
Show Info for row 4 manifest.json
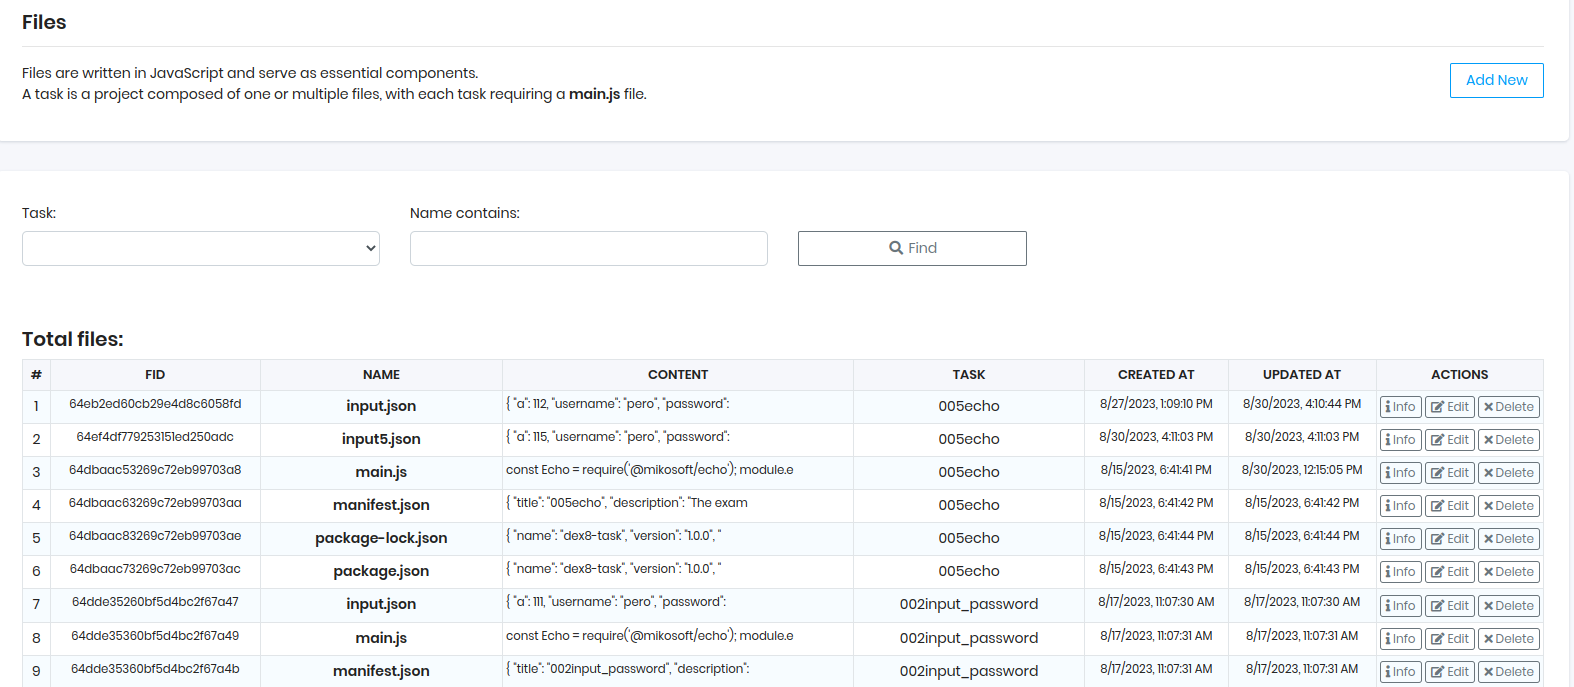pos(1400,506)
